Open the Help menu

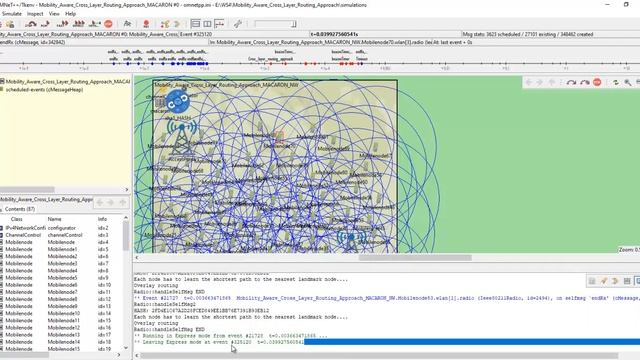pos(70,13)
